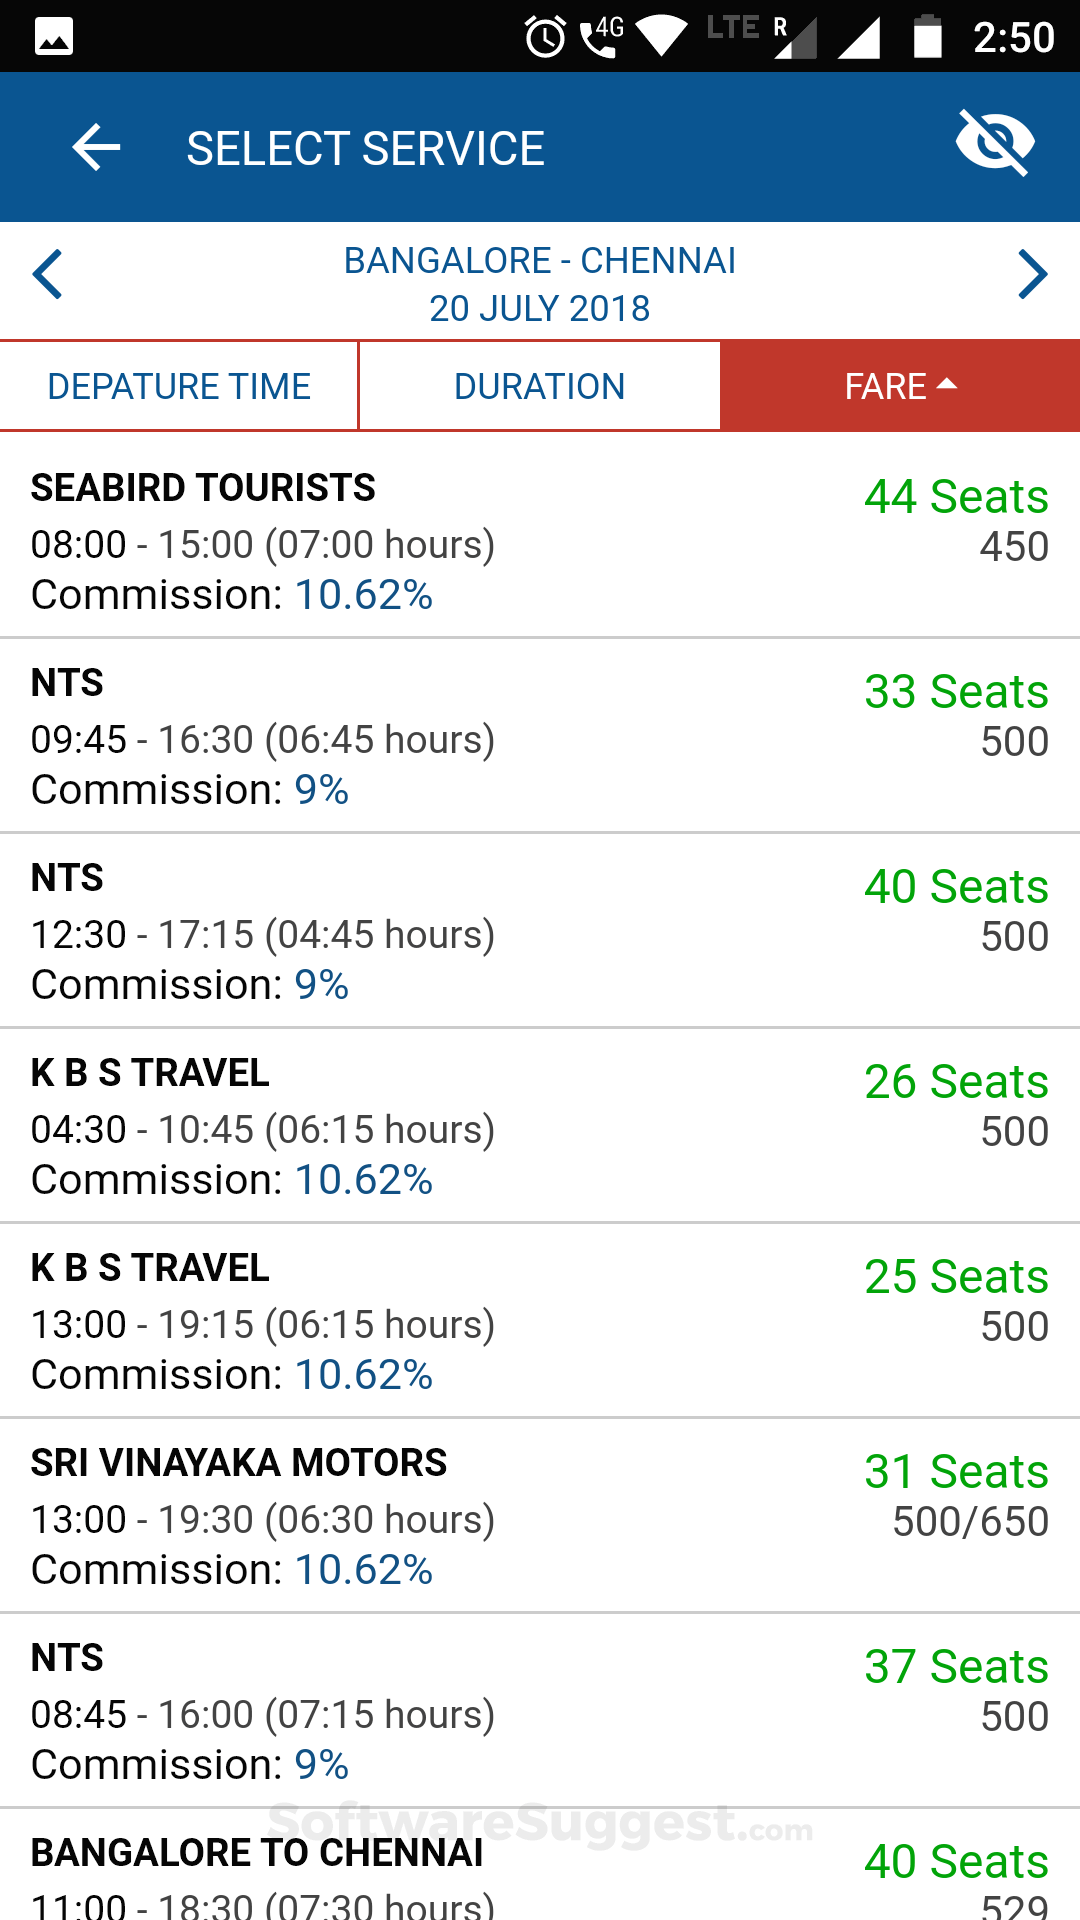Viewport: 1080px width, 1920px height.
Task: Go to previous date with left chevron
Action: 48,274
